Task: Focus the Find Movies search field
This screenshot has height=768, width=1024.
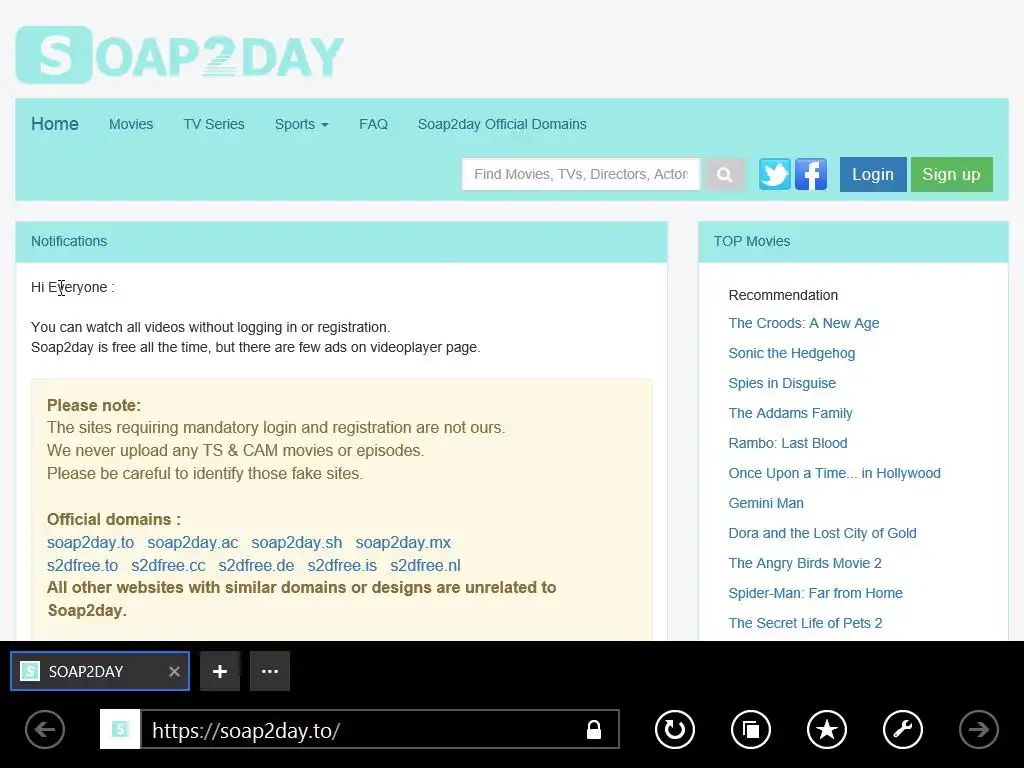Action: 581,174
